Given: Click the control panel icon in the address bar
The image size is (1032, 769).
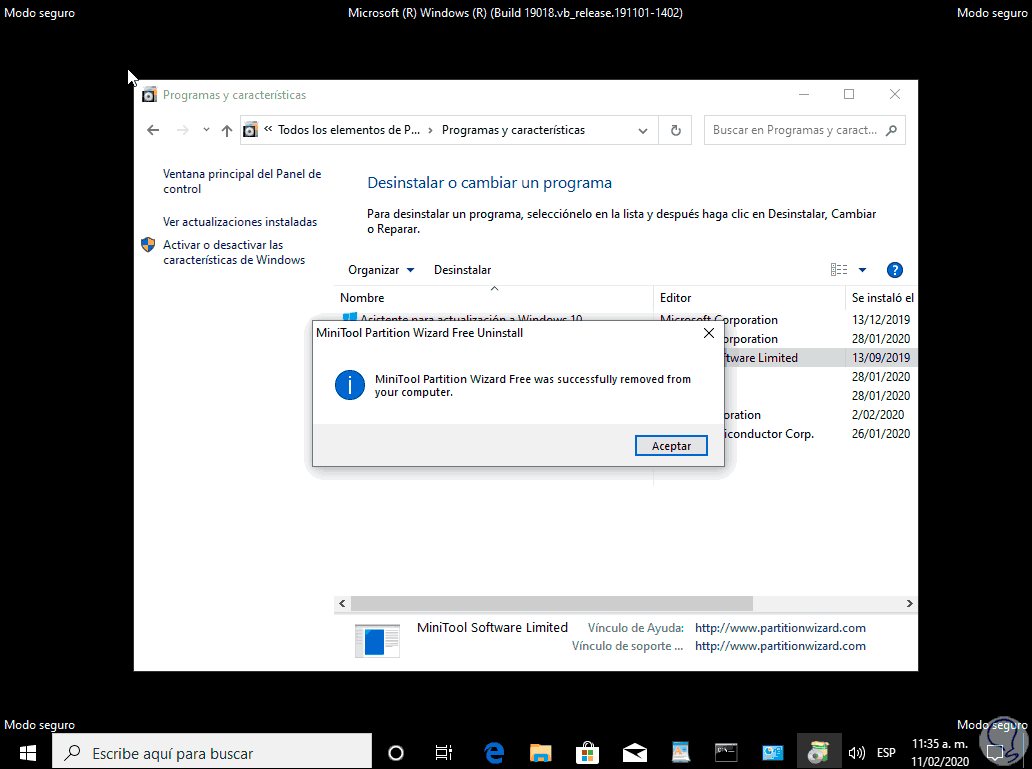Looking at the screenshot, I should click(x=250, y=130).
